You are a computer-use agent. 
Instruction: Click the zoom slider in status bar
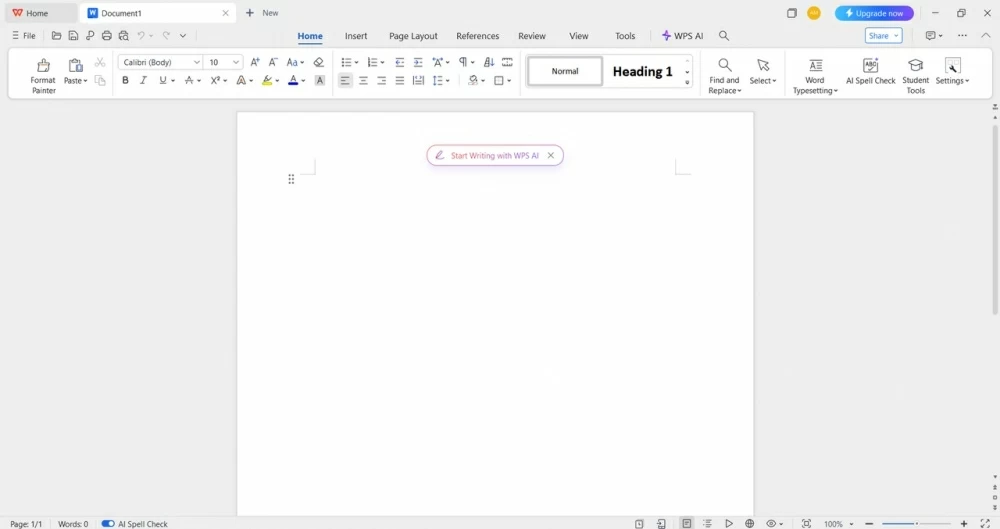click(914, 524)
